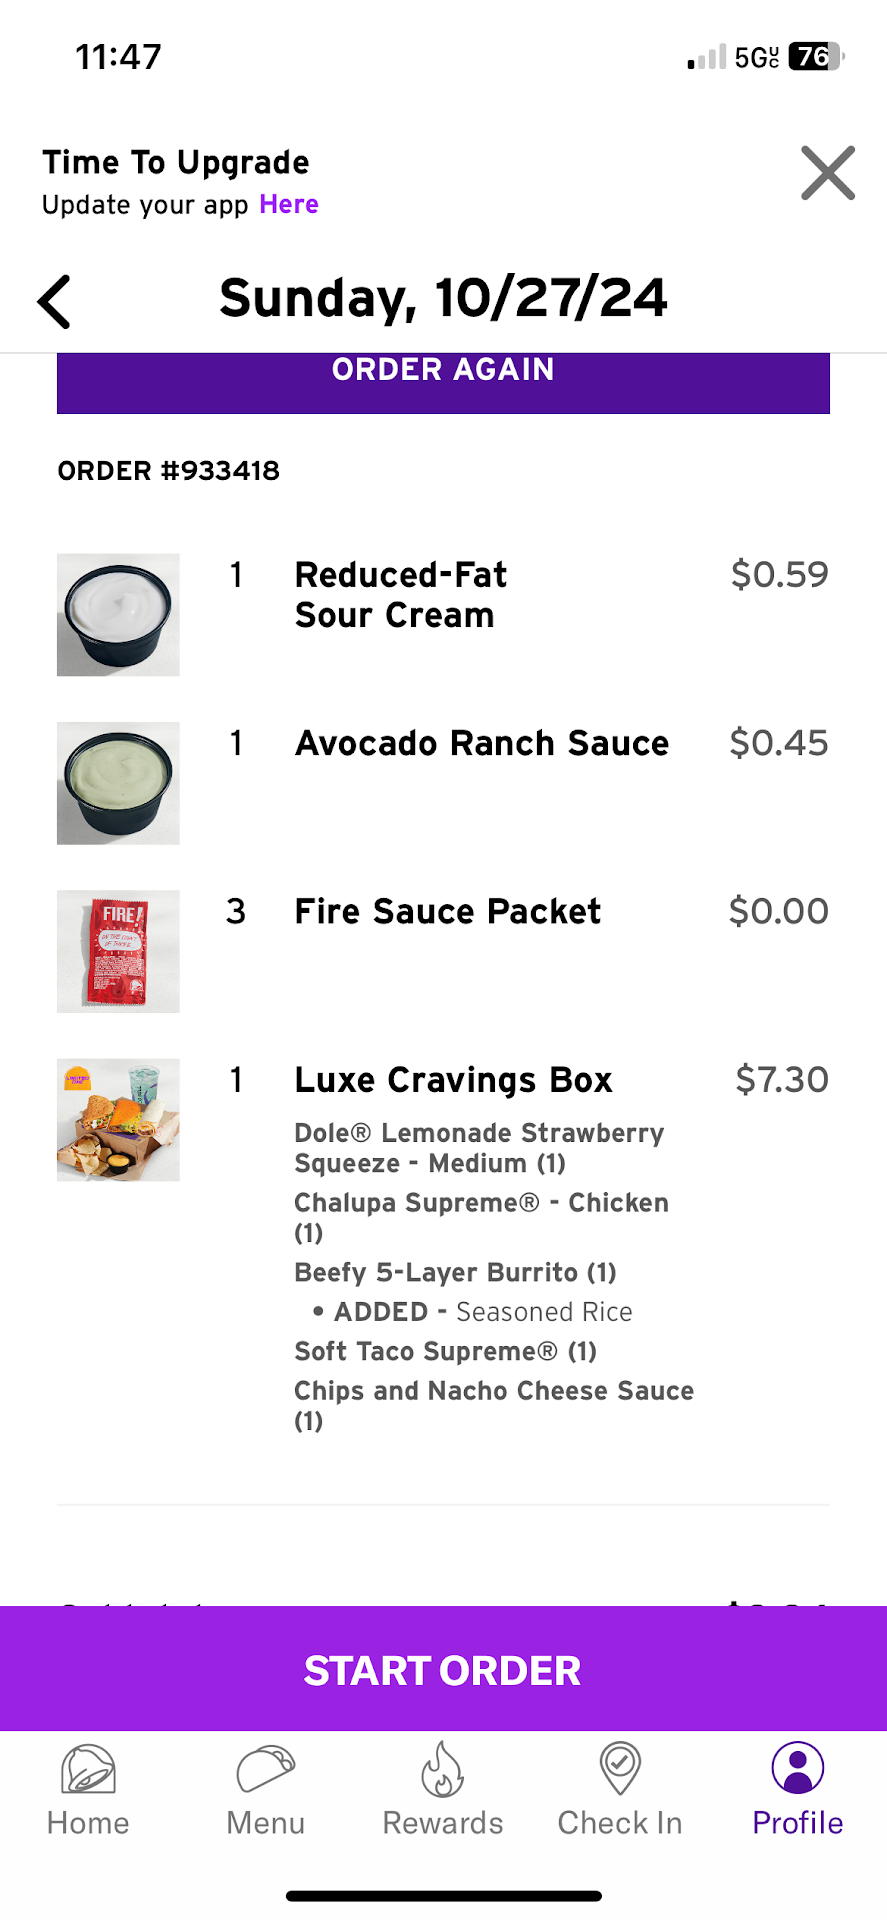Go back using the left chevron
Screen dimensions: 887x1920
coord(55,301)
